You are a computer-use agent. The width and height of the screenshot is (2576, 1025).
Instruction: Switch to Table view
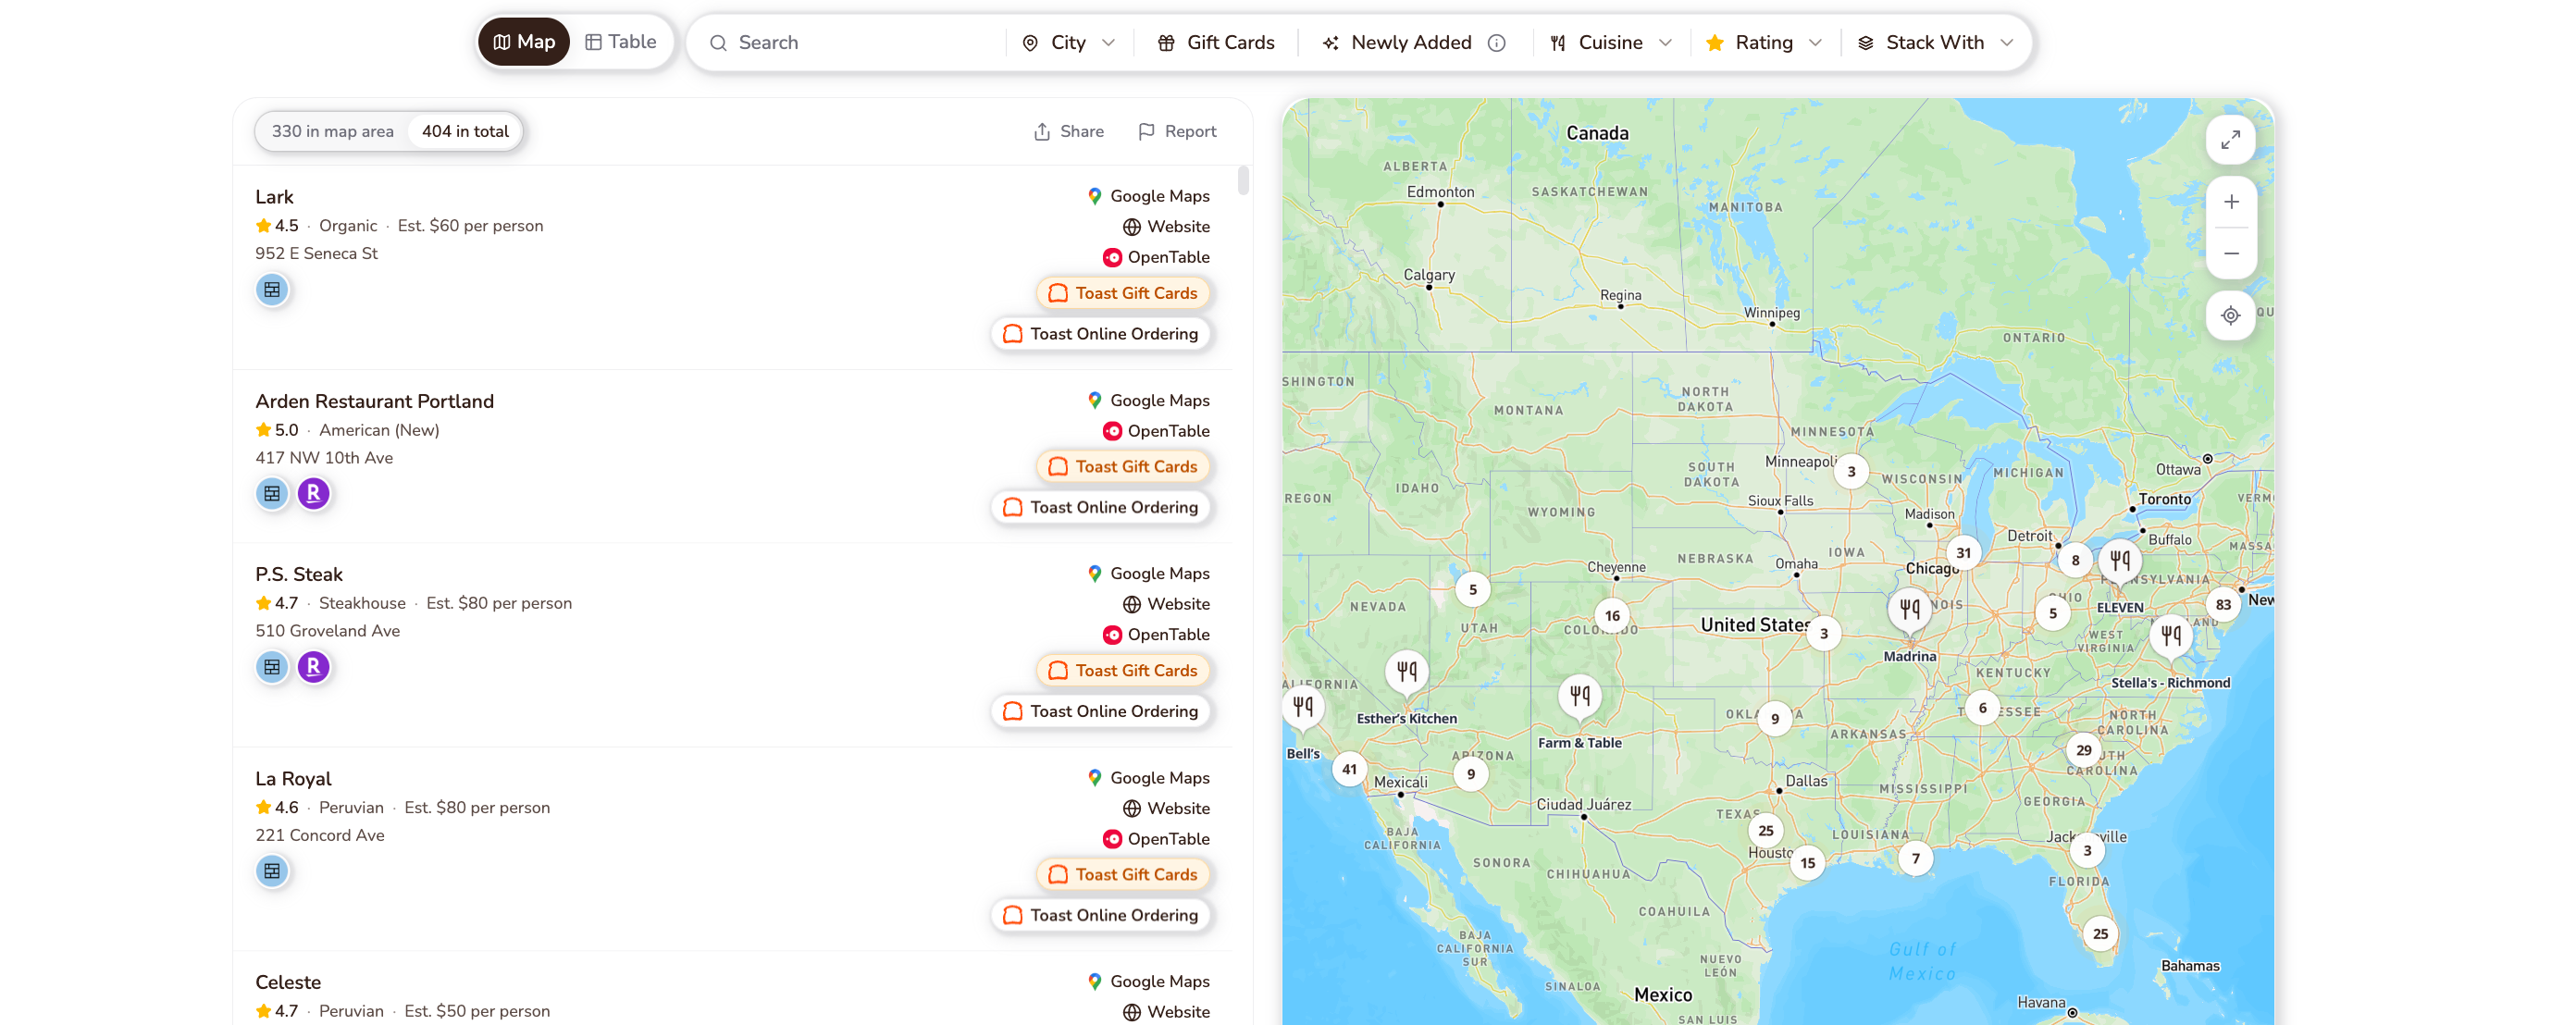coord(620,42)
